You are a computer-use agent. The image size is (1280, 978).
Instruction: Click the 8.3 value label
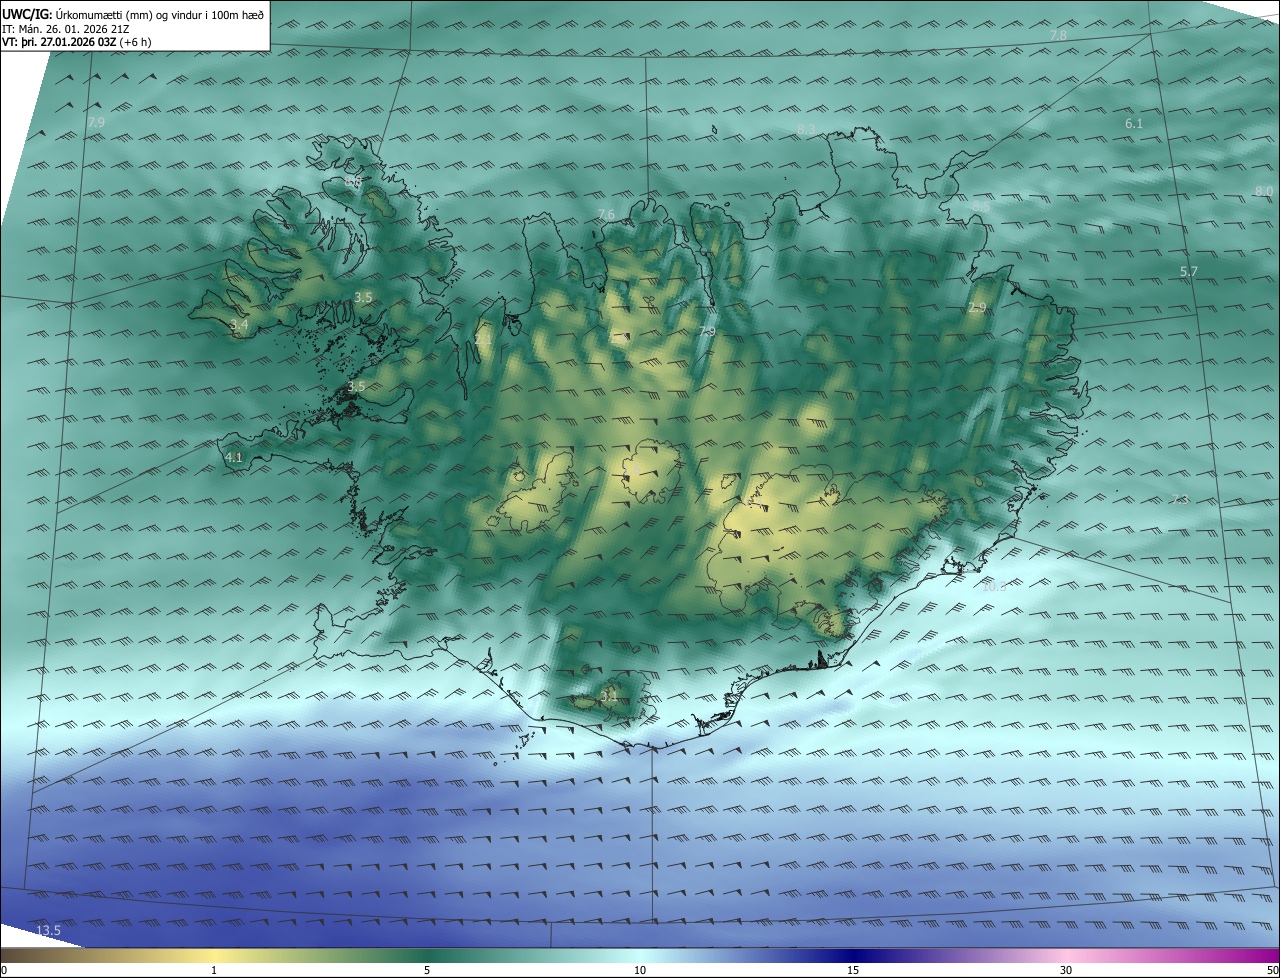806,130
